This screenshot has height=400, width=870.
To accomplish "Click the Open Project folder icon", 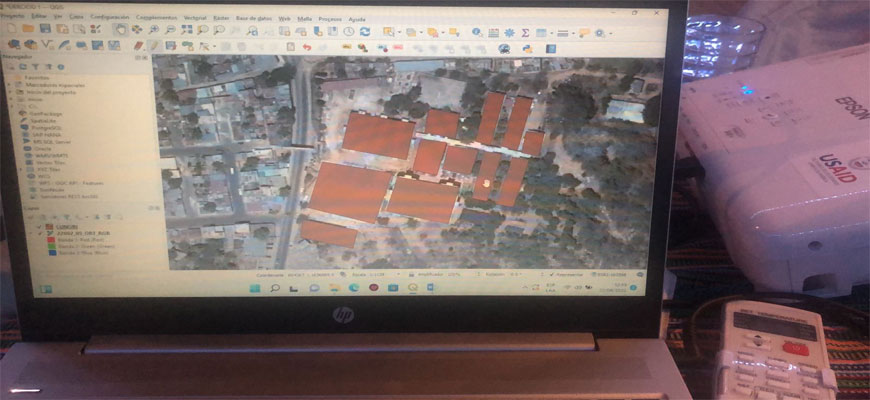I will 30,29.
